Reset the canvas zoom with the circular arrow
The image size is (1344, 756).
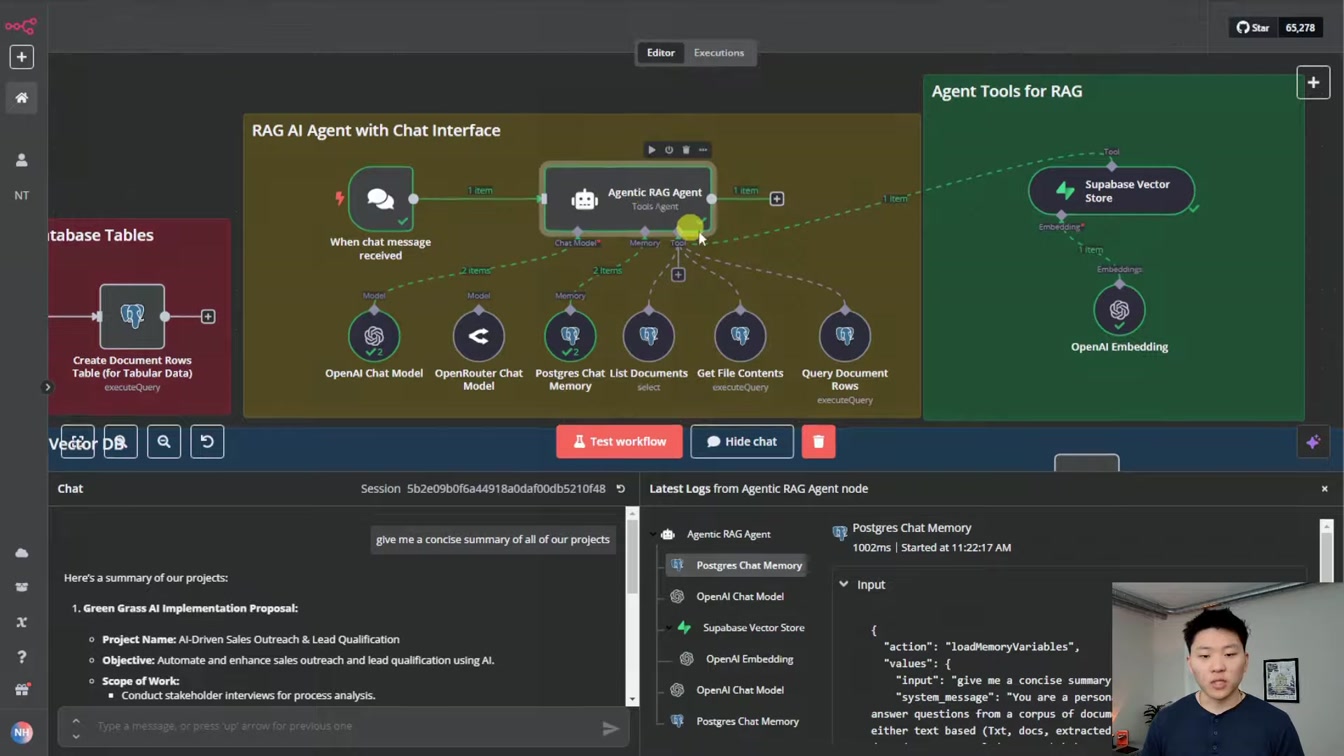207,442
